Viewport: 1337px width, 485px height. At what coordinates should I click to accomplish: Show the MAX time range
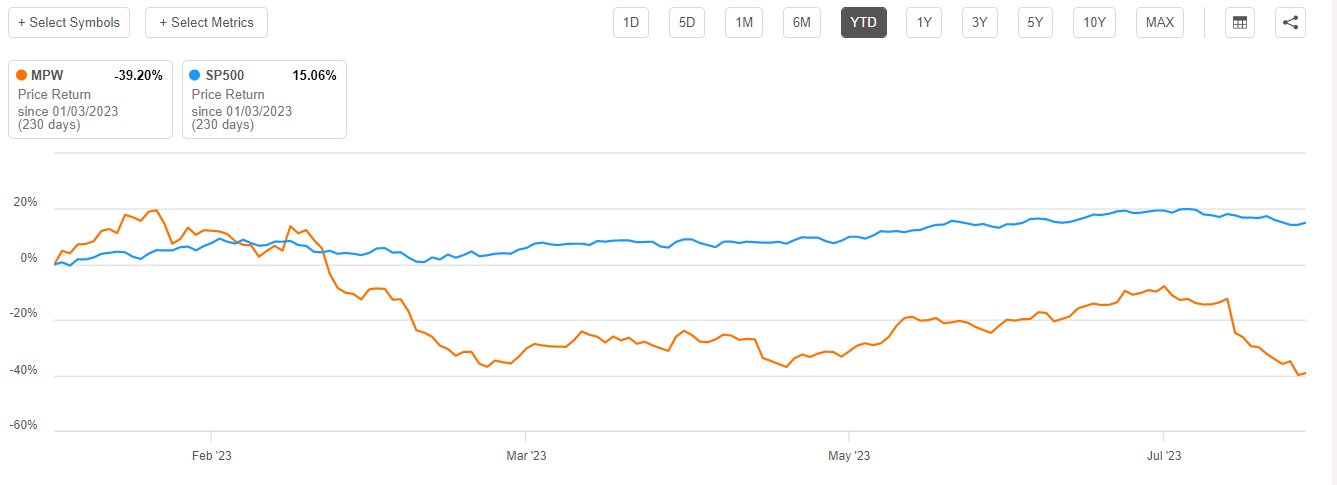click(x=1160, y=22)
